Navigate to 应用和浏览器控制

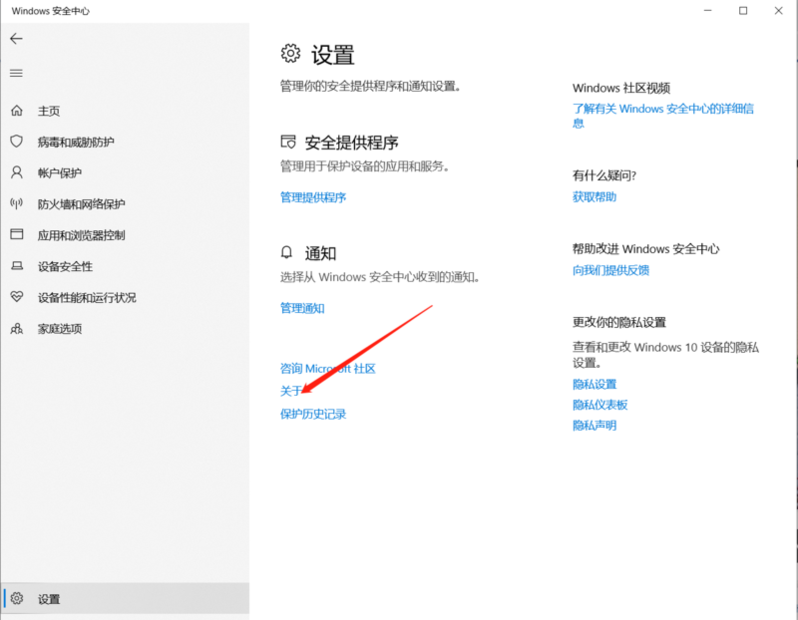[125, 235]
